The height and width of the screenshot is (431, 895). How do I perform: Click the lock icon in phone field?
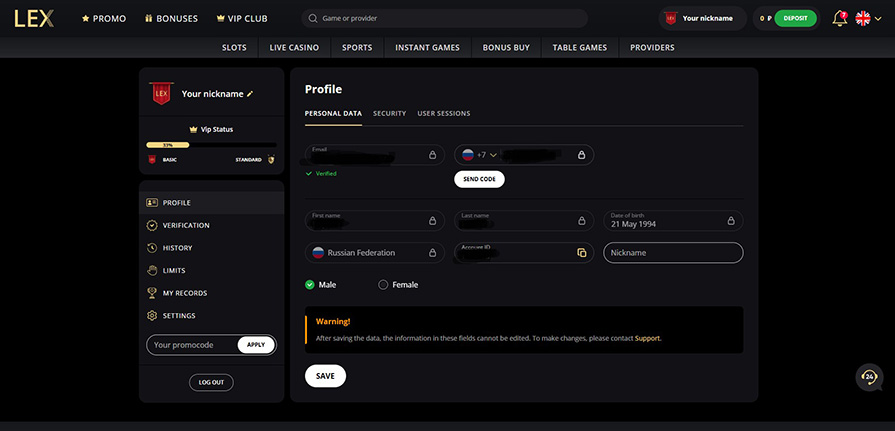pos(582,155)
